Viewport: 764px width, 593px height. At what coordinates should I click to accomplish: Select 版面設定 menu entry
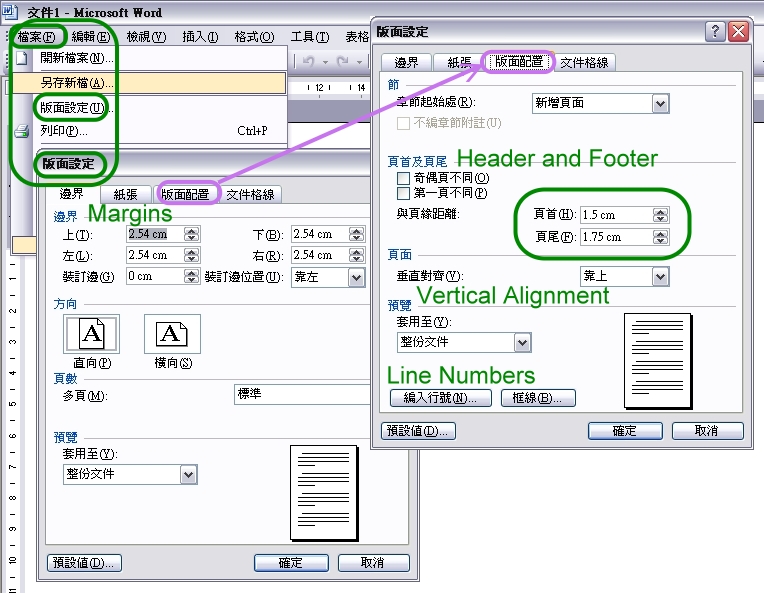click(x=149, y=108)
